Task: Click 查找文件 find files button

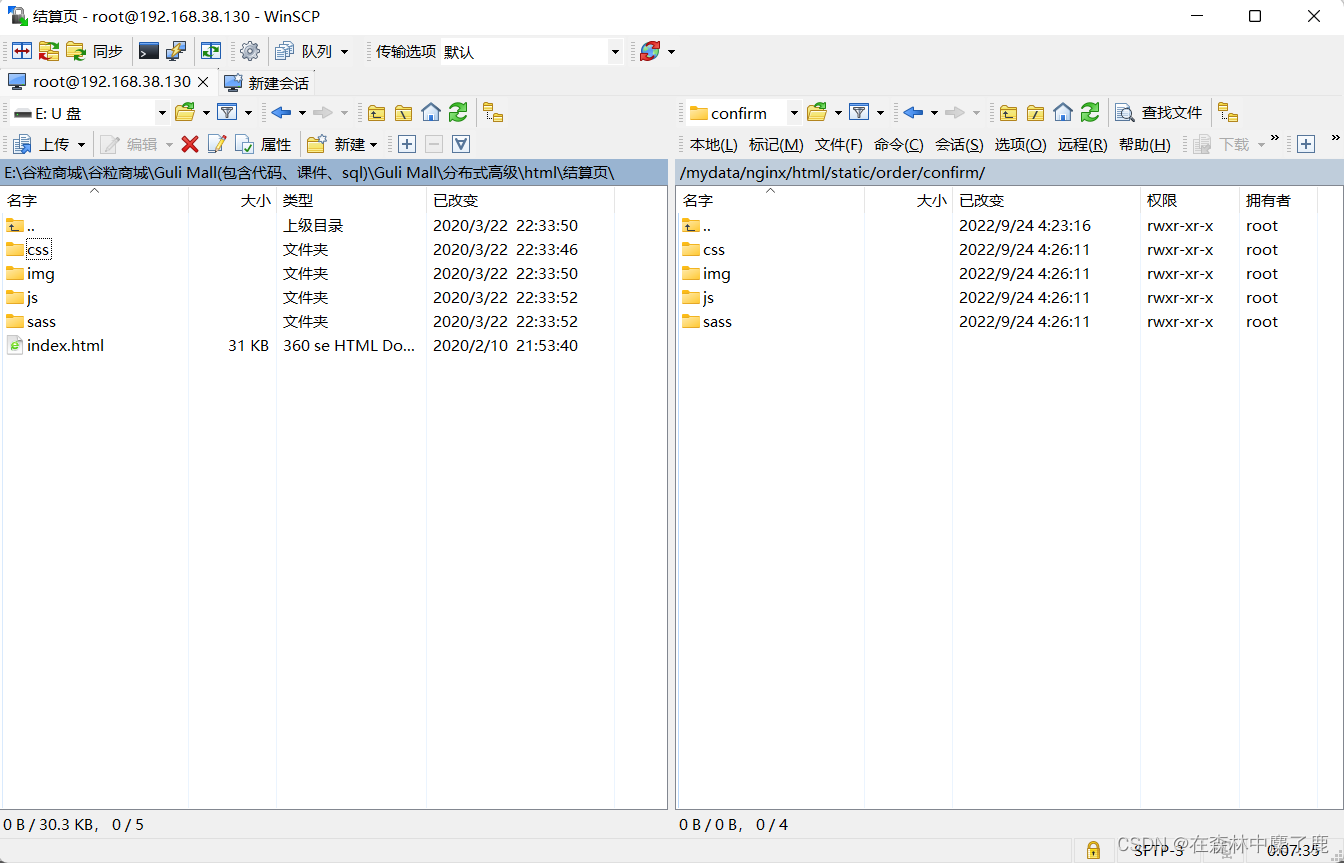Action: pyautogui.click(x=1159, y=113)
